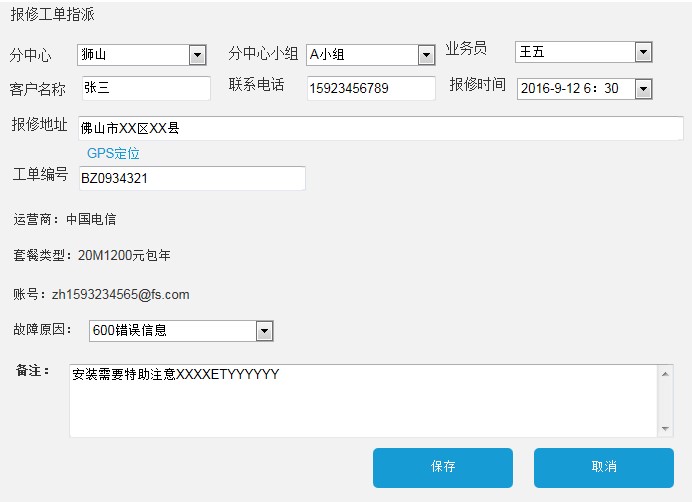Screen dimensions: 692x502
Task: Expand the 故障原因 dropdown showing 600错误信息
Action: click(x=181, y=331)
